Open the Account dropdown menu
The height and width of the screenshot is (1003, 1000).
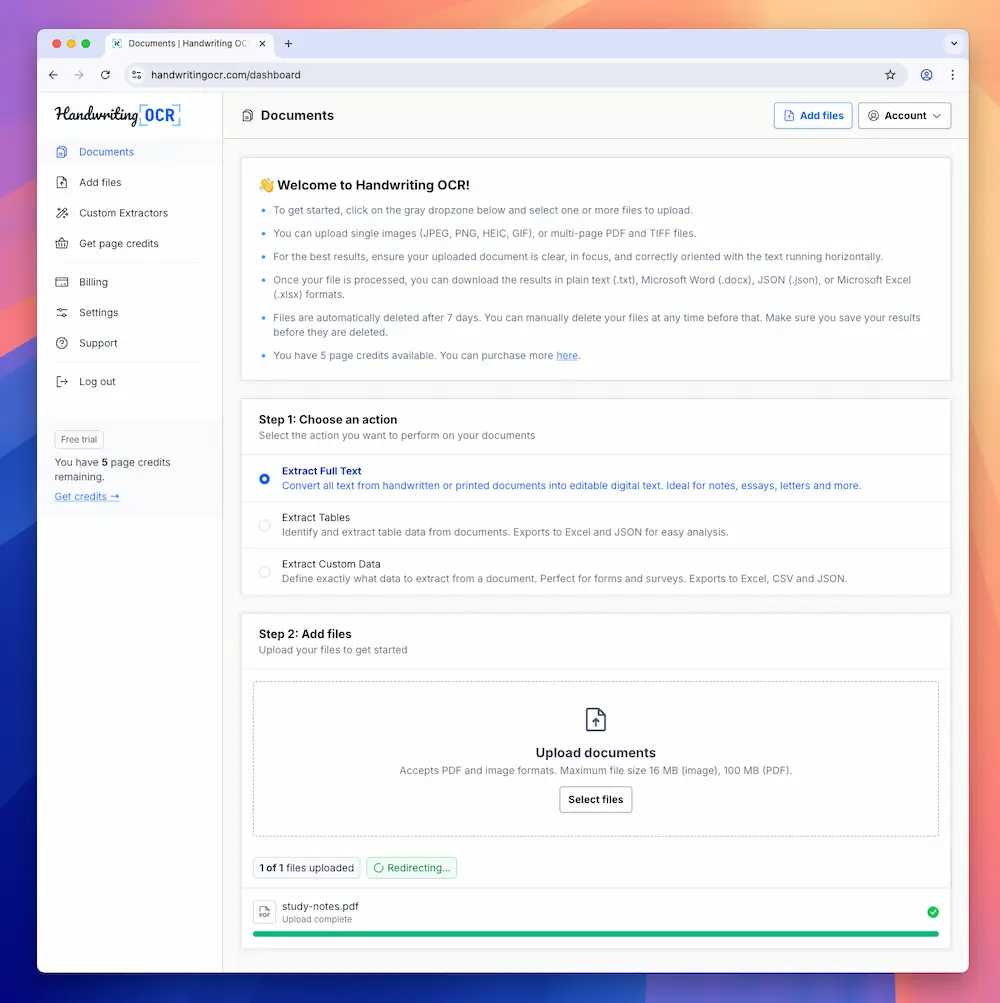904,116
